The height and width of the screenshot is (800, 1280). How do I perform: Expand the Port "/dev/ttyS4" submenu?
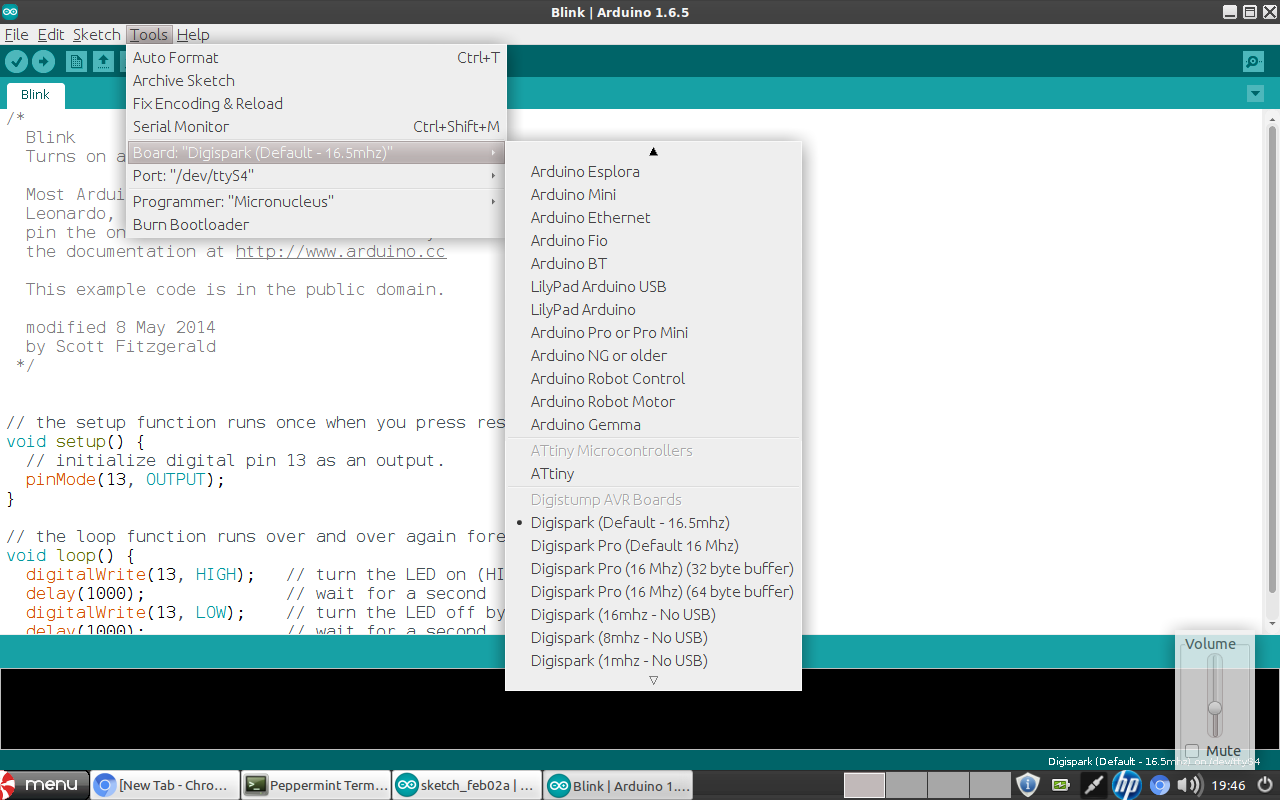pyautogui.click(x=316, y=175)
